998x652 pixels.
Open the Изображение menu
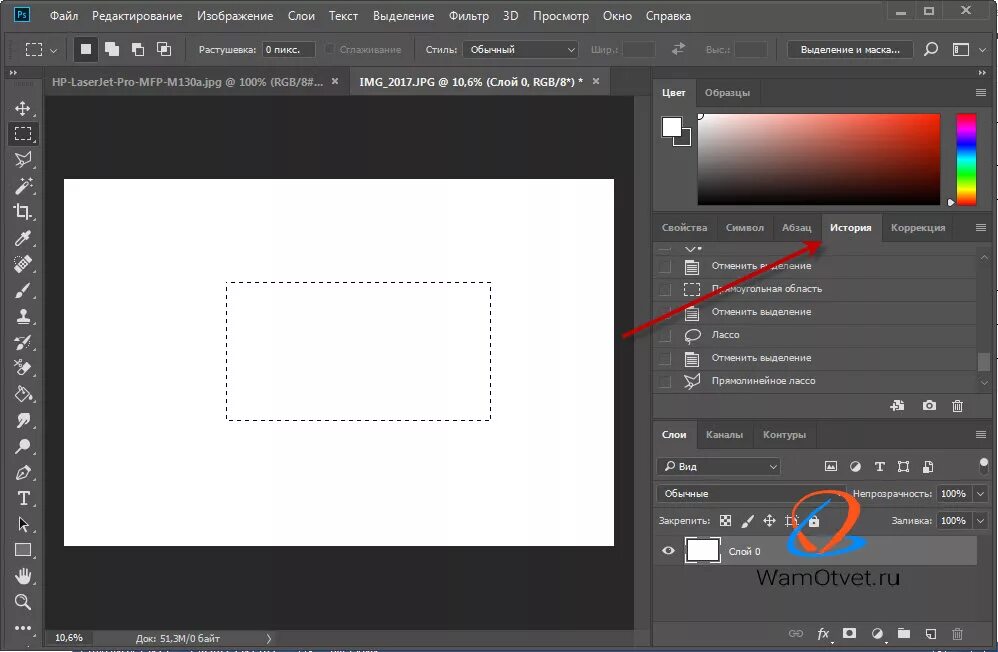click(x=235, y=16)
